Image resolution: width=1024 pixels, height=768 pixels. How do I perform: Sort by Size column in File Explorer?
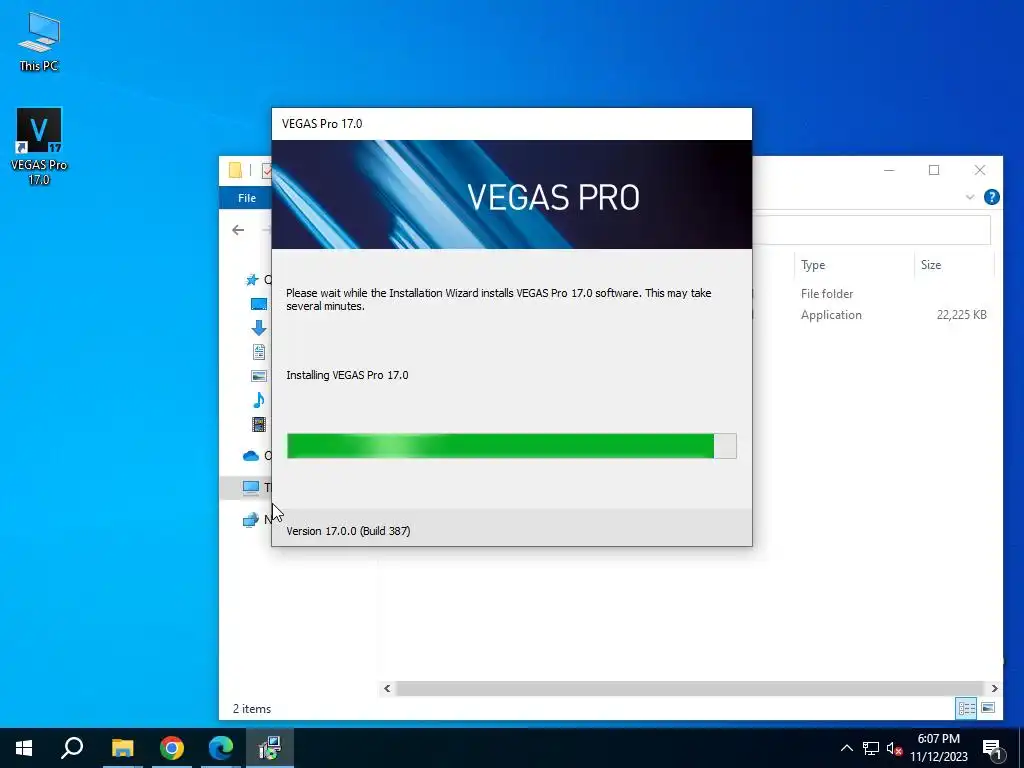(x=931, y=264)
